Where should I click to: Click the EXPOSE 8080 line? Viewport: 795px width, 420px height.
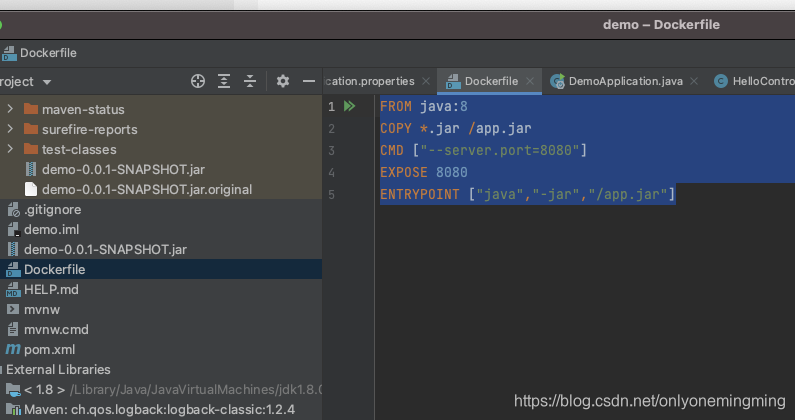[423, 172]
